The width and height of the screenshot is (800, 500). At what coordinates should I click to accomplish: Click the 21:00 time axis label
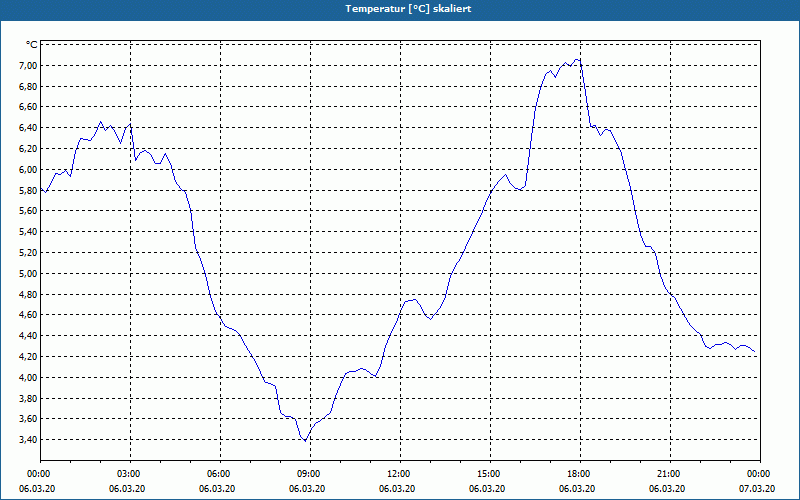(x=668, y=474)
